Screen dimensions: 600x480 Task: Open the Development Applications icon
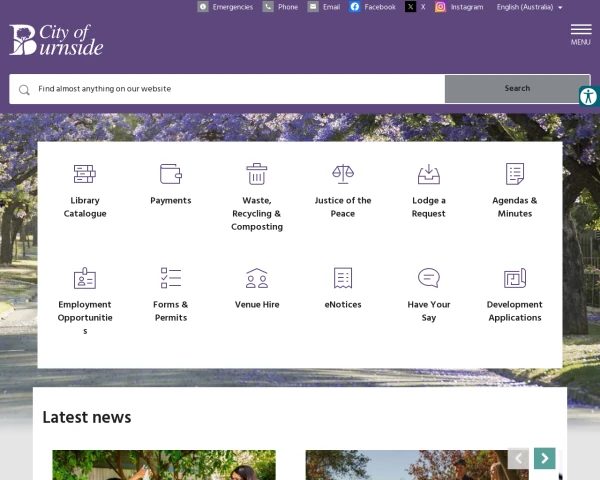515,278
